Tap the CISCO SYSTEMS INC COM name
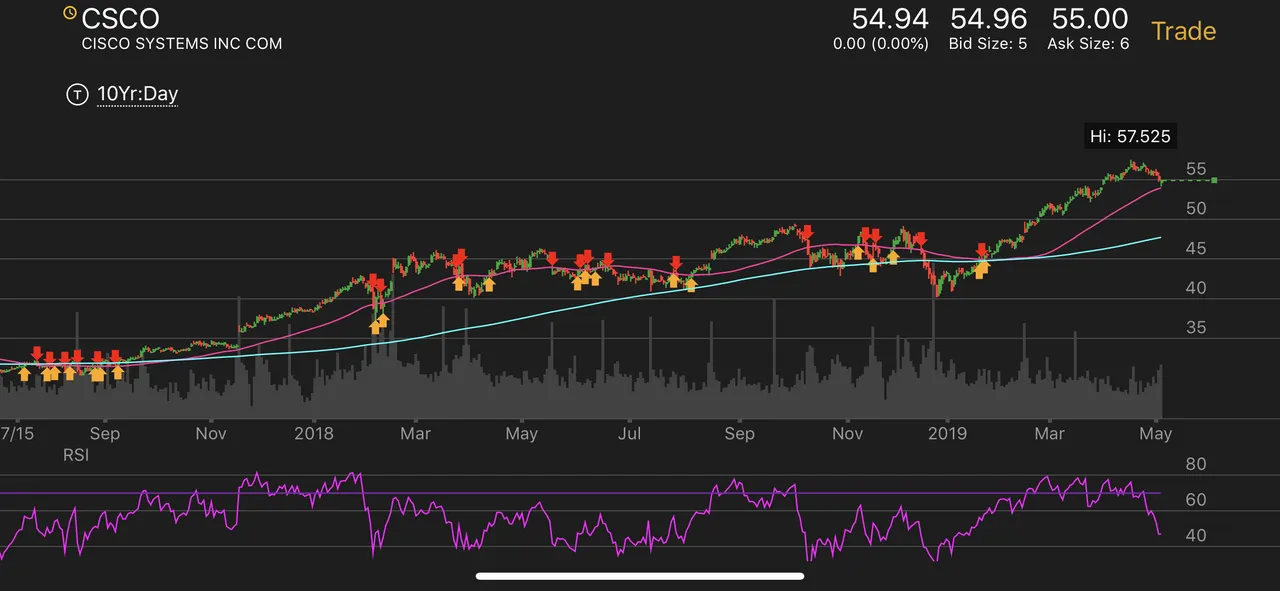Screen dimensions: 1280x591 pyautogui.click(x=182, y=44)
